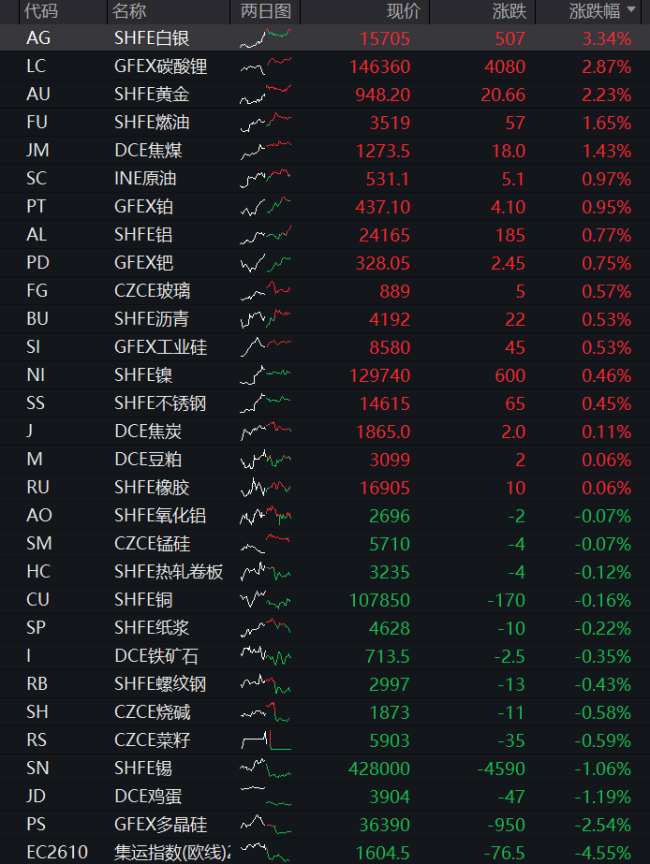This screenshot has height=864, width=650.
Task: Select the JM code for DCE焦煤
Action: pyautogui.click(x=37, y=150)
